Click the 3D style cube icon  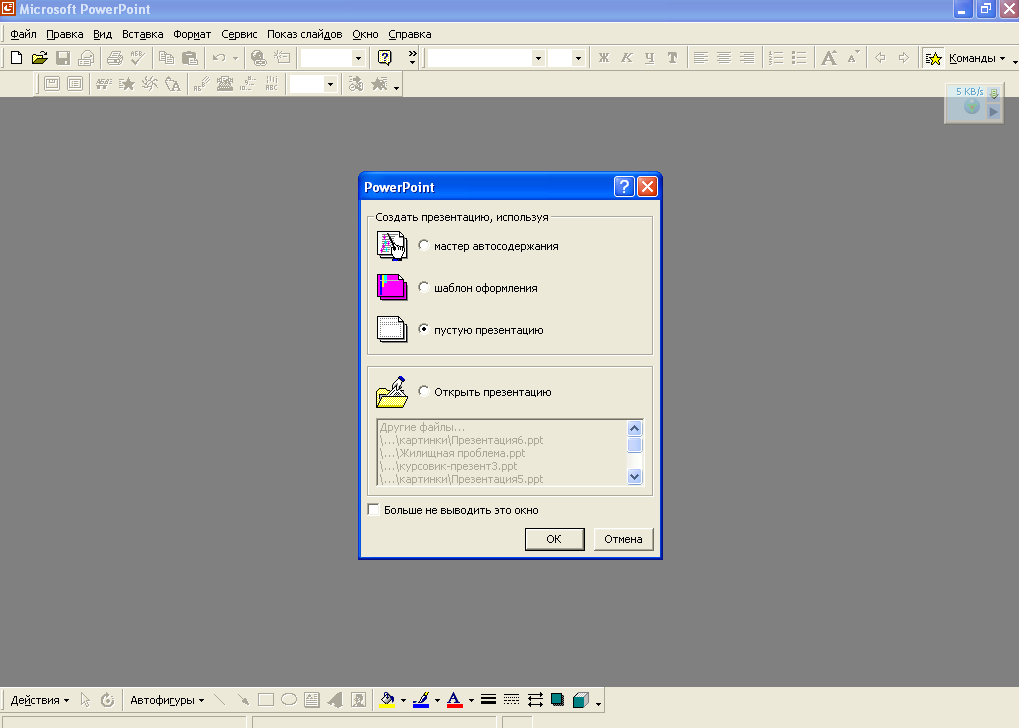tap(580, 700)
